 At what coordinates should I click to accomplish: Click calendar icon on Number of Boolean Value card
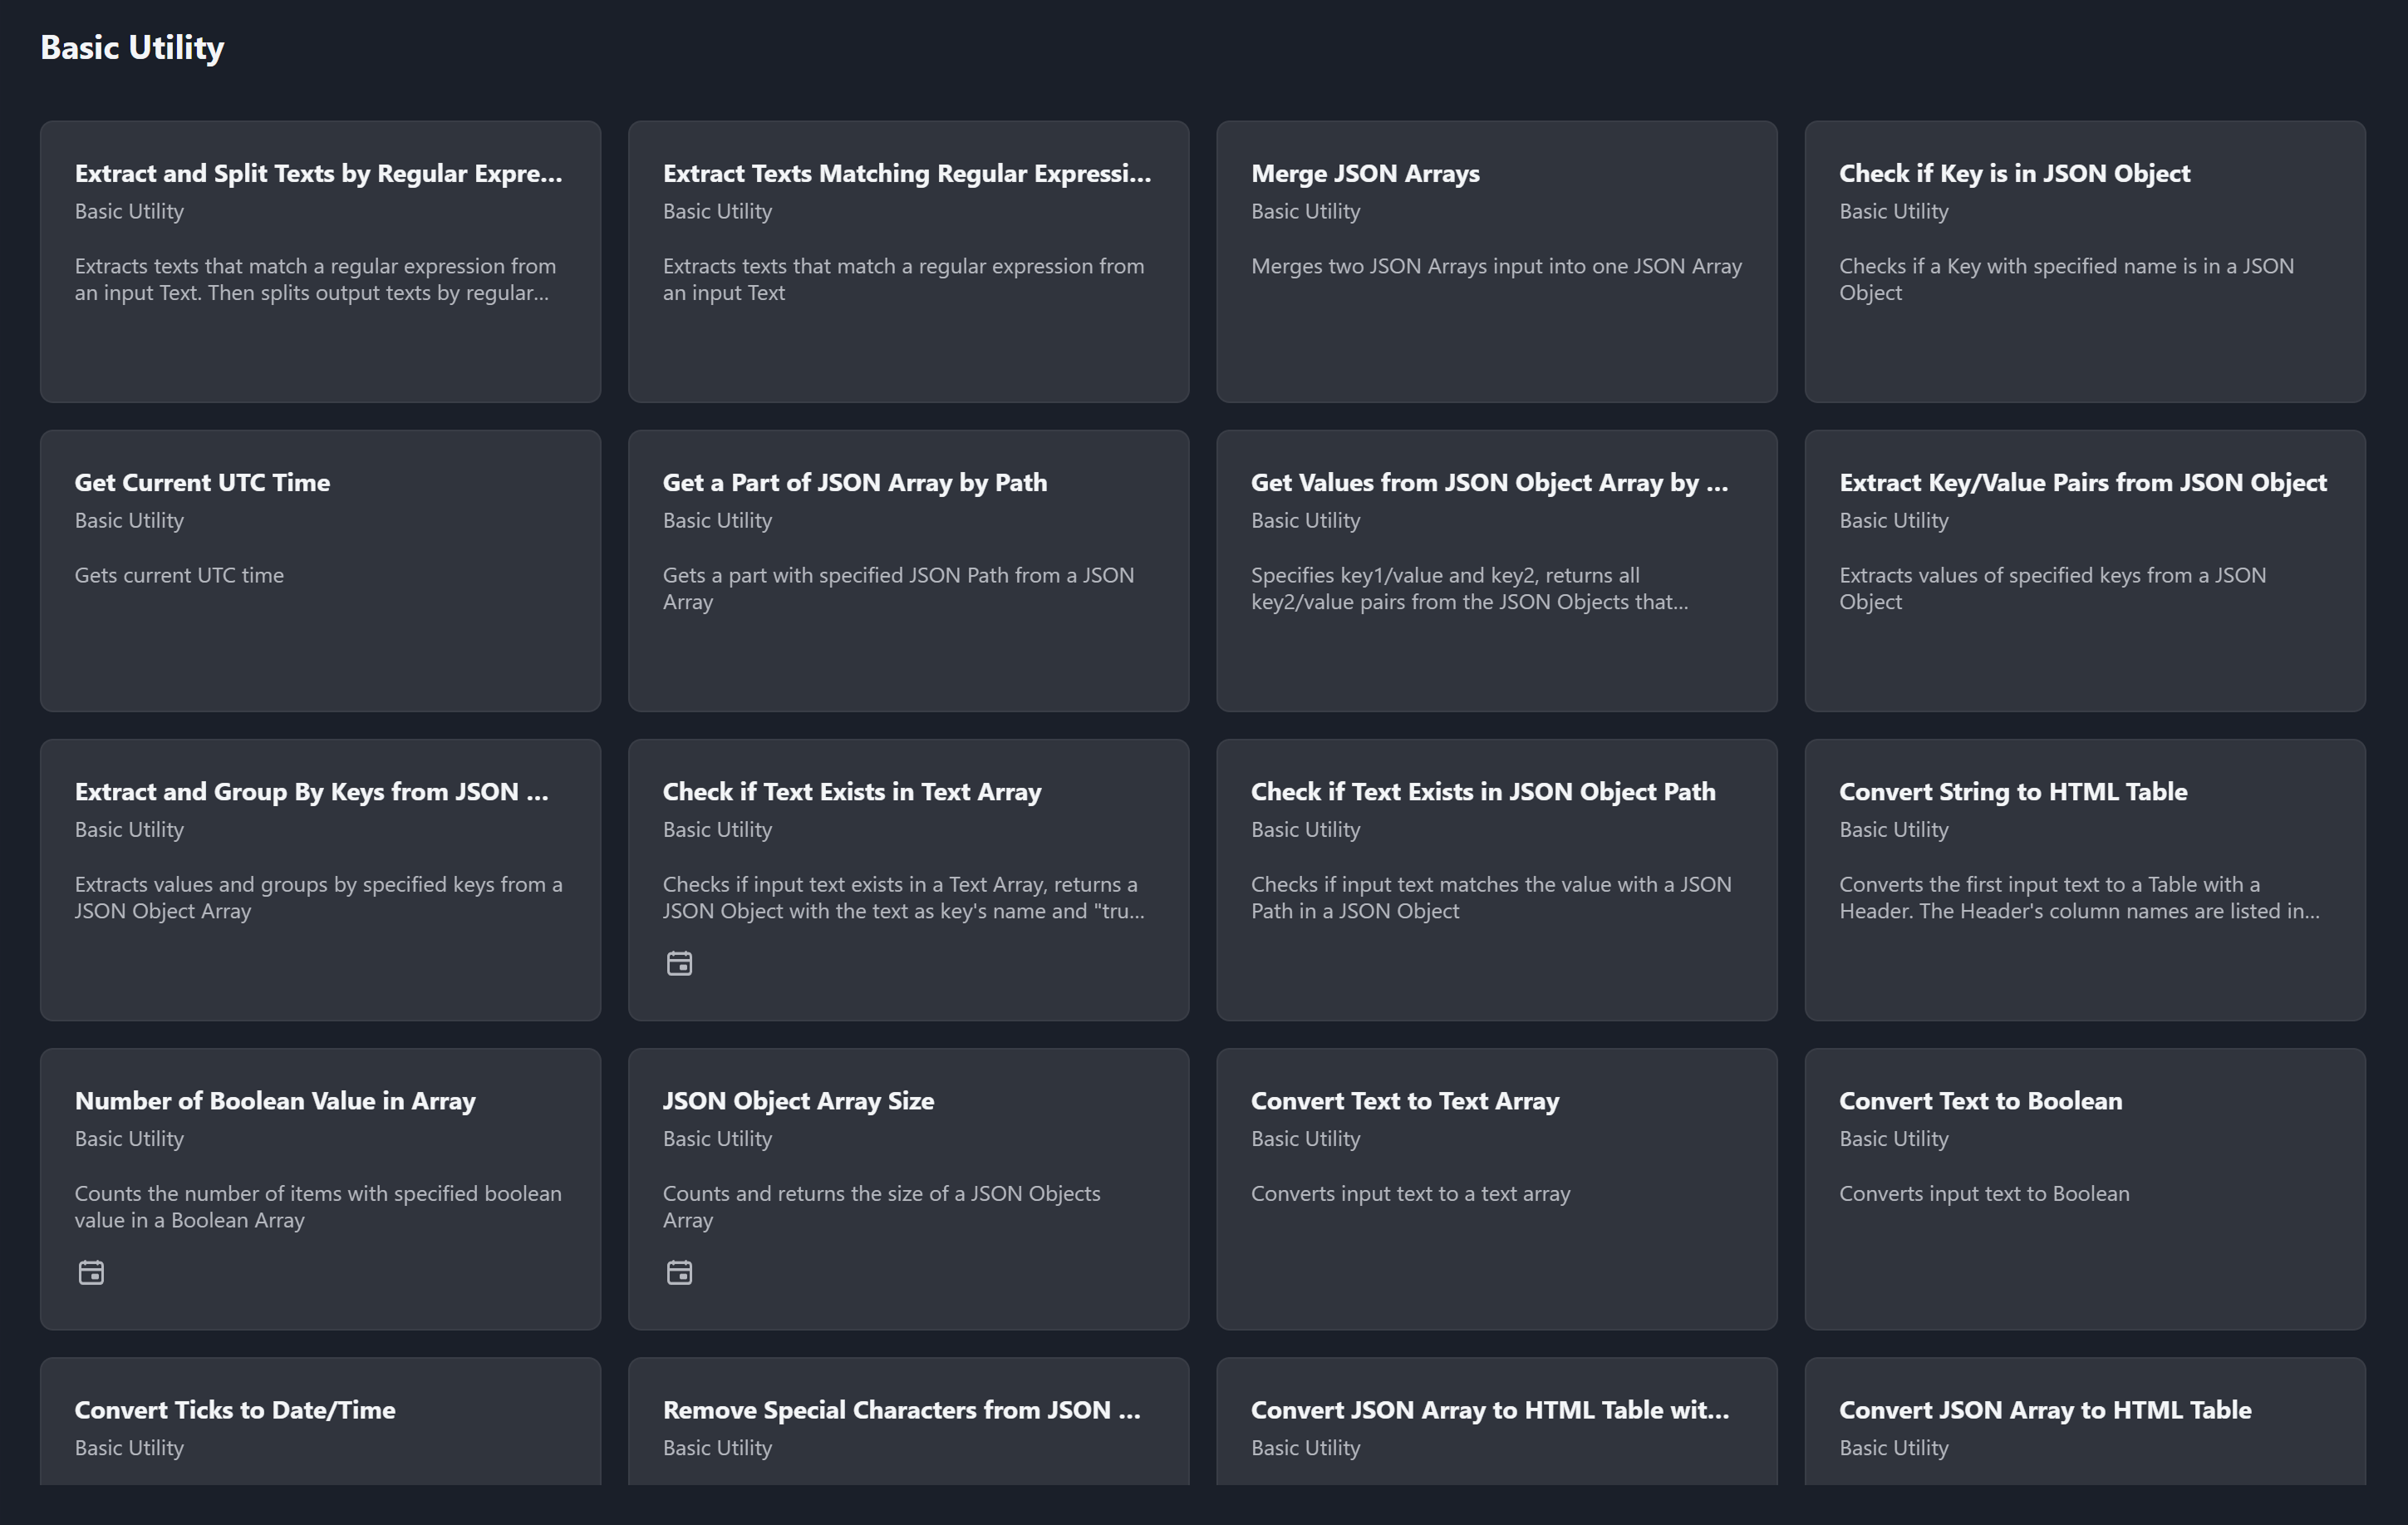coord(91,1272)
